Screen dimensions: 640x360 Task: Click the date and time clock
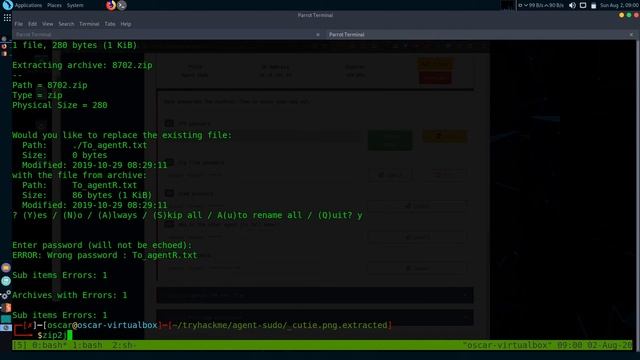tap(618, 5)
